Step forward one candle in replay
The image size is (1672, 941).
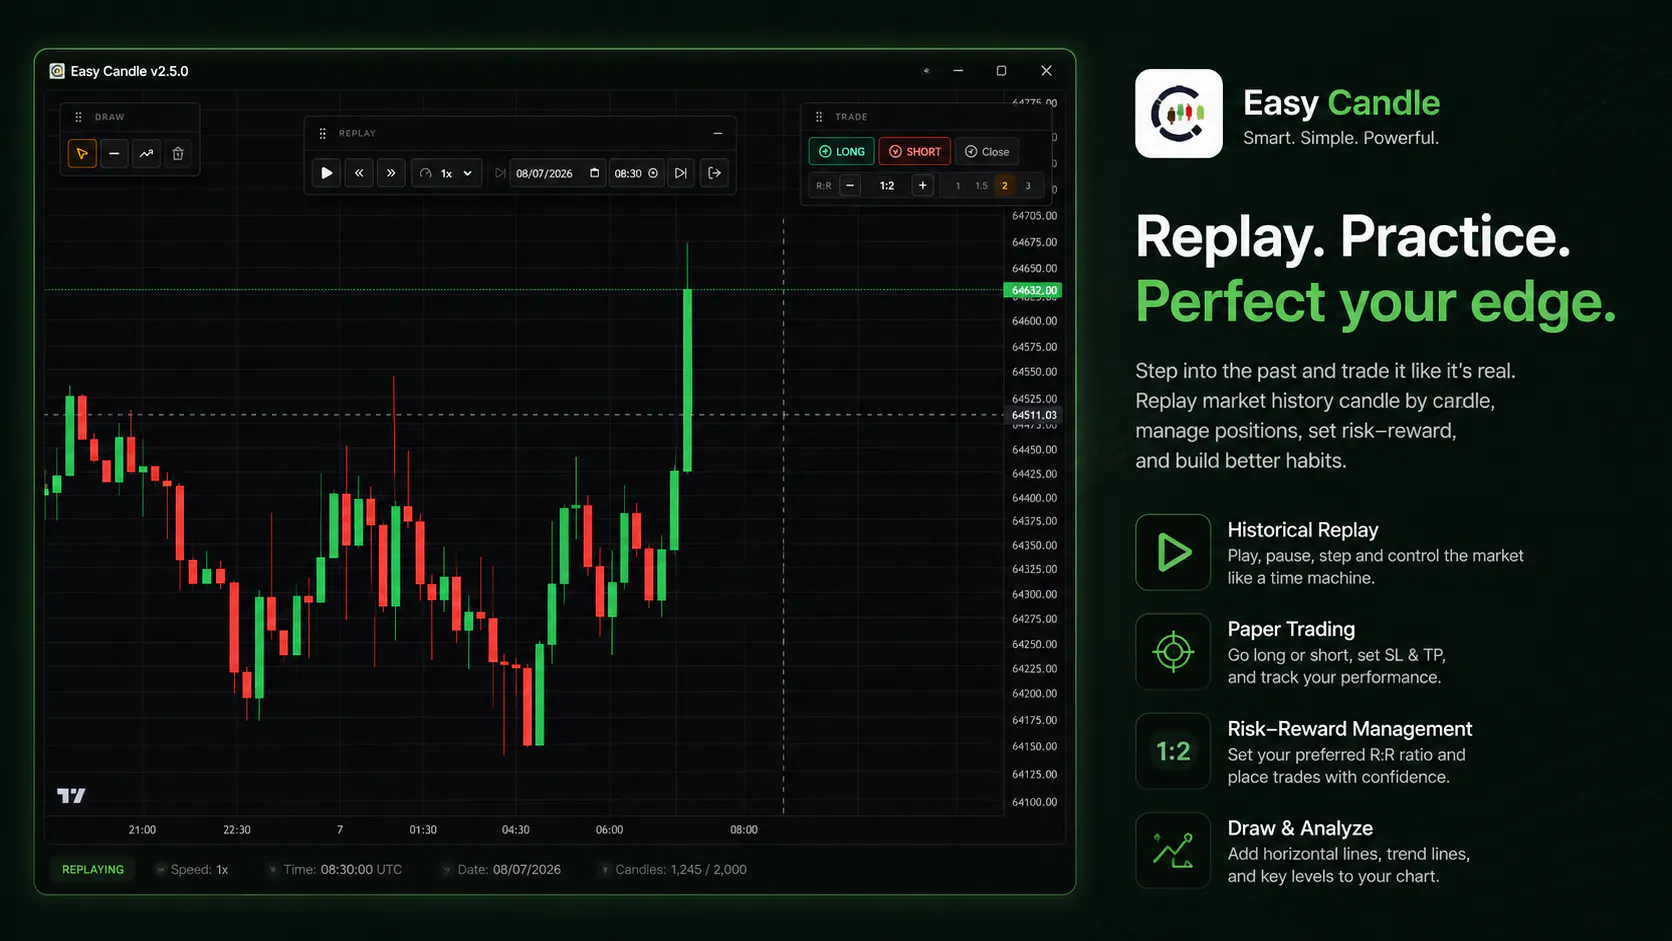pos(391,173)
